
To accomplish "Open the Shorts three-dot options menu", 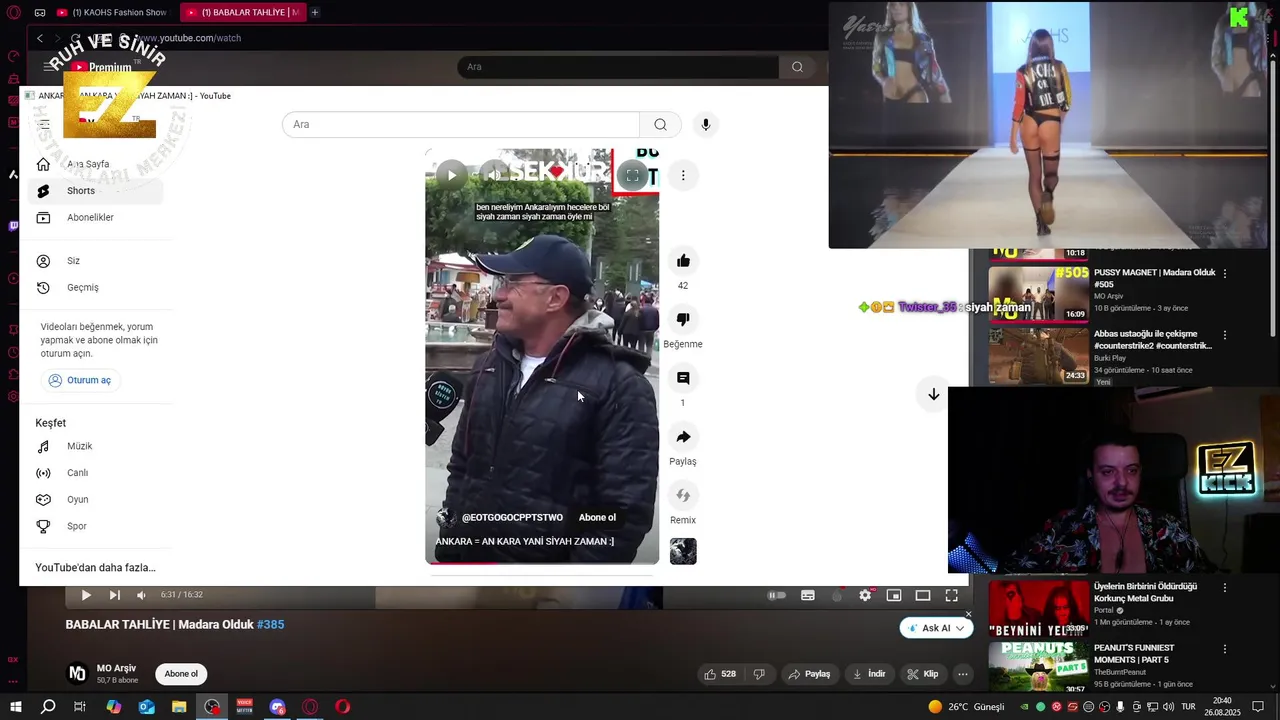I will (x=683, y=175).
